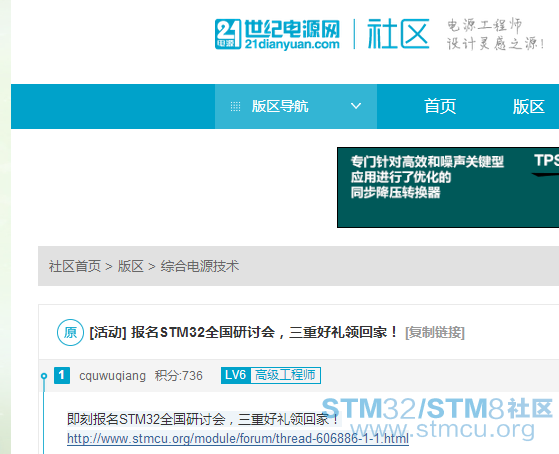Open the 版区 nav tab
This screenshot has height=454, width=559.
(529, 106)
